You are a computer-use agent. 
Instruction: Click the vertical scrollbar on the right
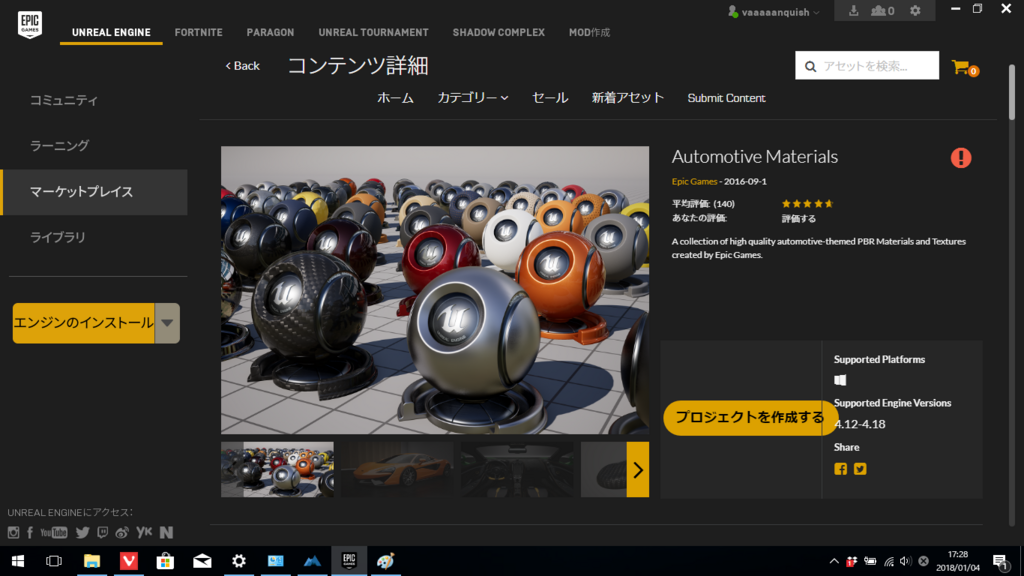1012,91
